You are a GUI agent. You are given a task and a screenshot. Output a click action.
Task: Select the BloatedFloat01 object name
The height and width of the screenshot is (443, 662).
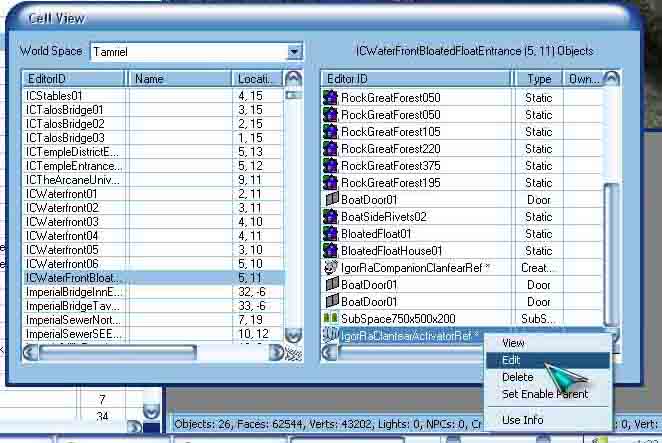376,234
